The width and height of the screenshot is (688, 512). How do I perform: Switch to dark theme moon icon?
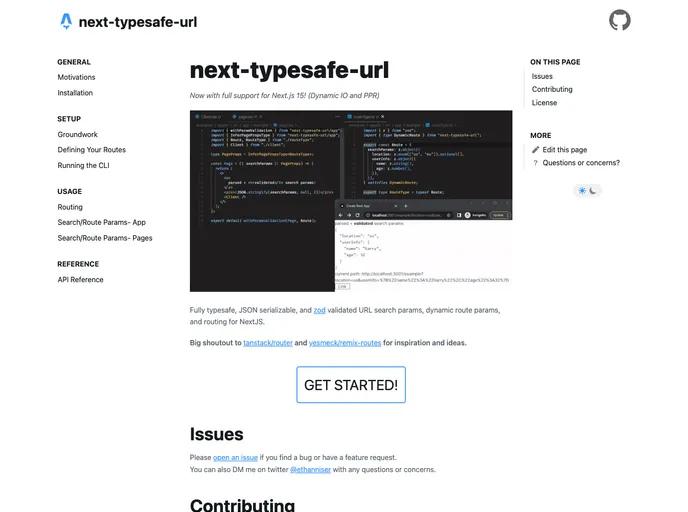coord(593,190)
